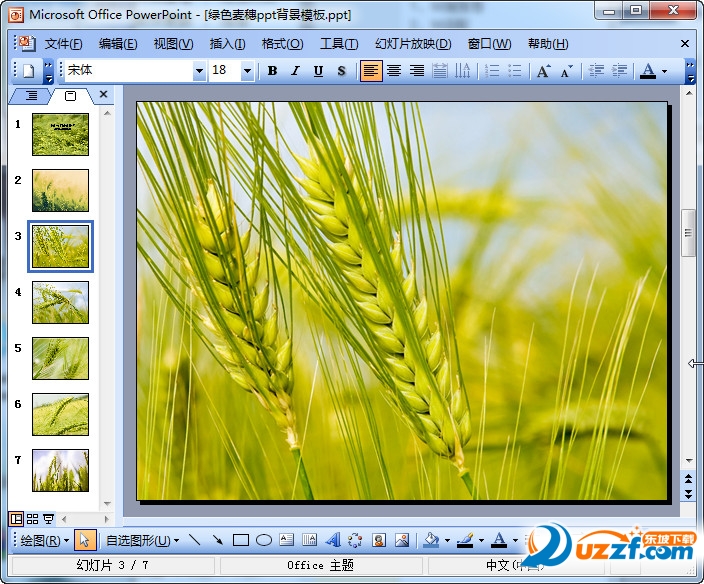Select slide 2 thumbnail

[61, 190]
